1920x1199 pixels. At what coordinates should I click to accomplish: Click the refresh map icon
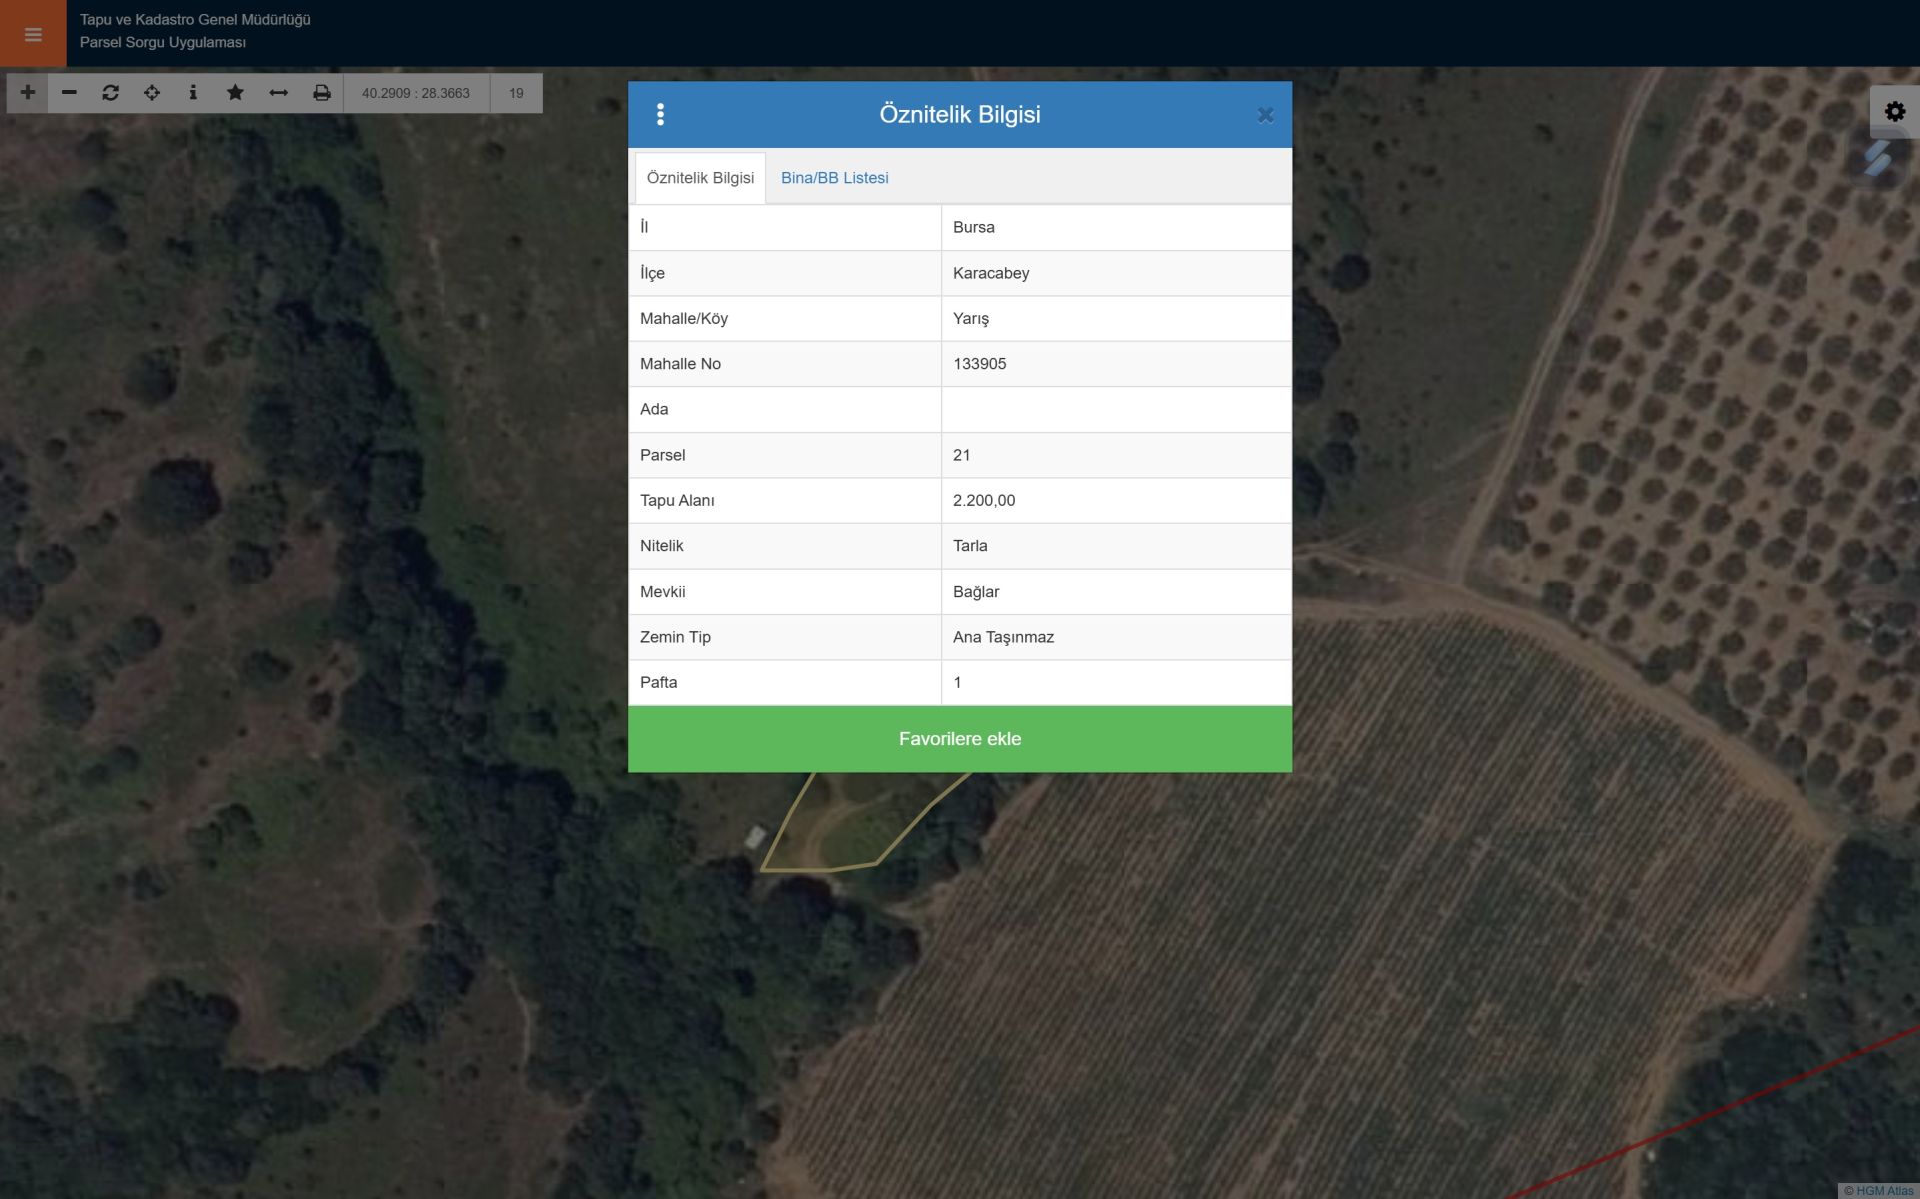click(x=110, y=92)
